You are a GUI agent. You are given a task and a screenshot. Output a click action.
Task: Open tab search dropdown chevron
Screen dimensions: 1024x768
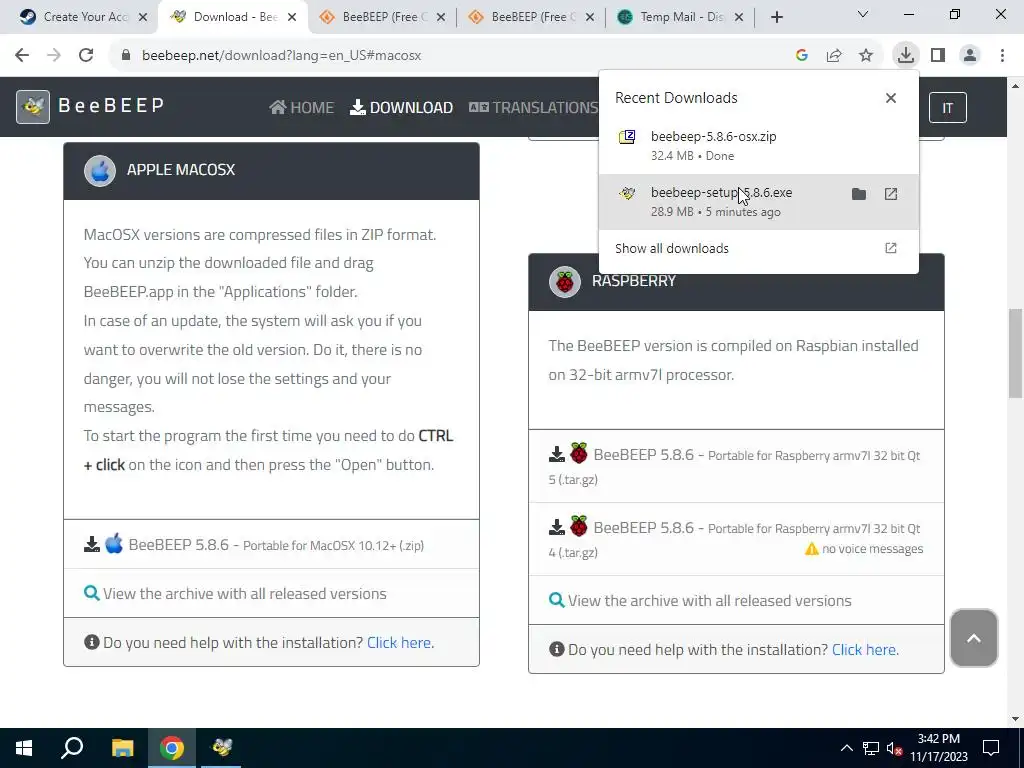(863, 14)
